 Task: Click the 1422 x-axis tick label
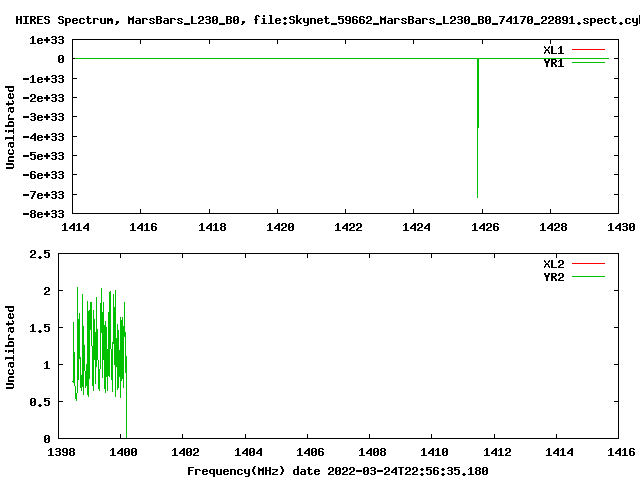[x=348, y=227]
